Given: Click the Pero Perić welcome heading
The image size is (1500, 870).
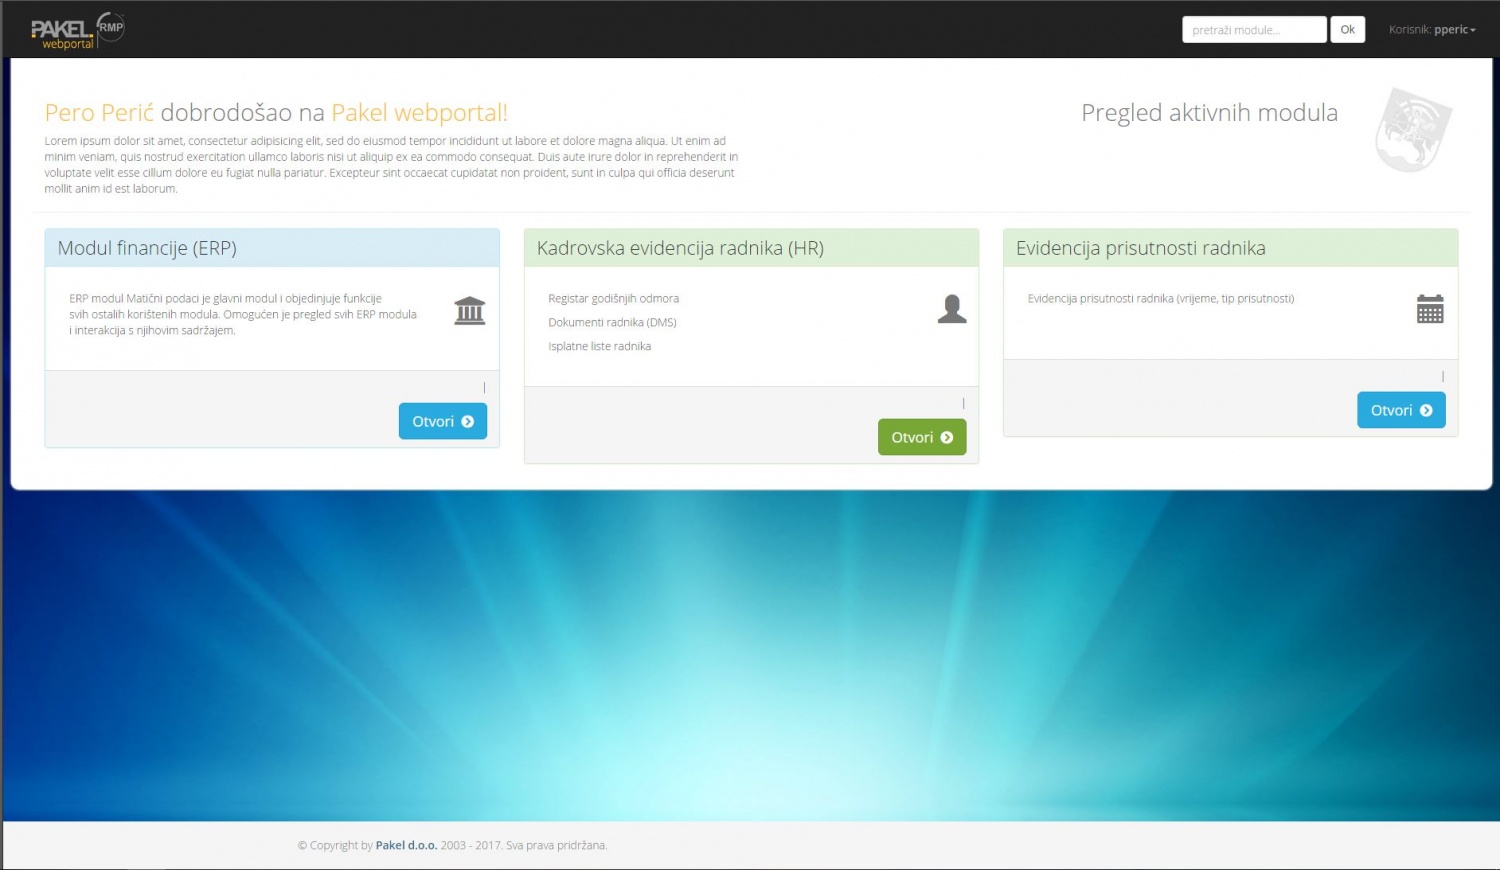Looking at the screenshot, I should coord(276,113).
